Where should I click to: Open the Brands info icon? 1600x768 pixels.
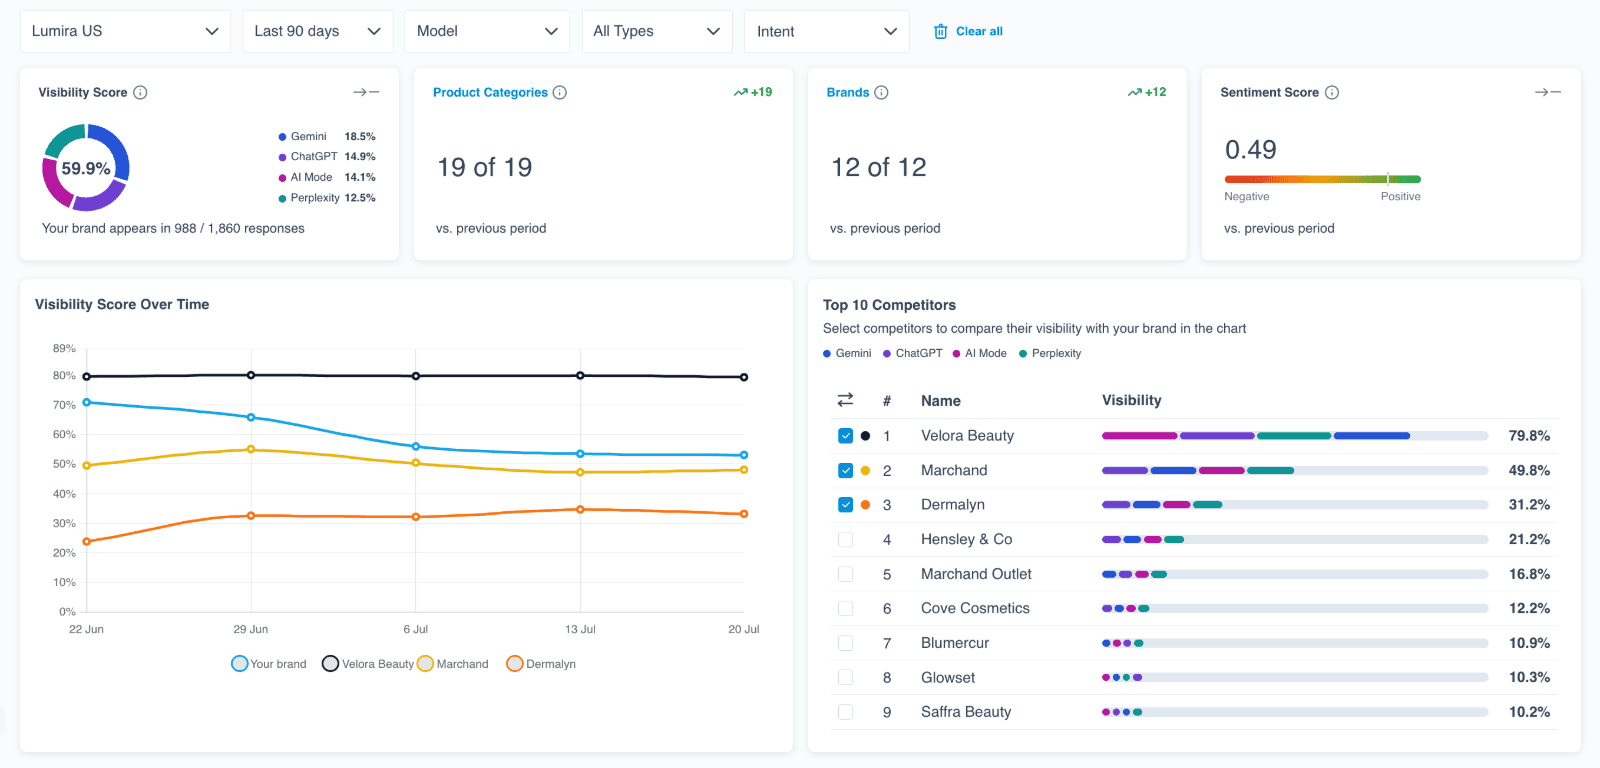(881, 92)
